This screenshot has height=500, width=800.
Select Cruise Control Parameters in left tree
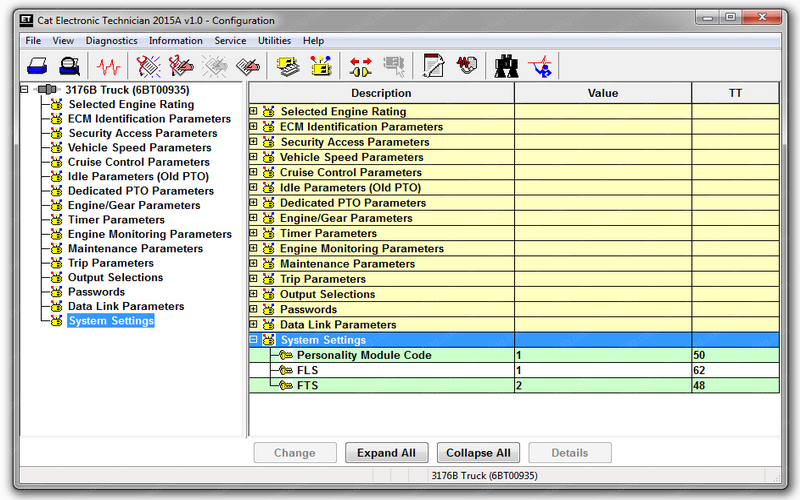tap(138, 162)
